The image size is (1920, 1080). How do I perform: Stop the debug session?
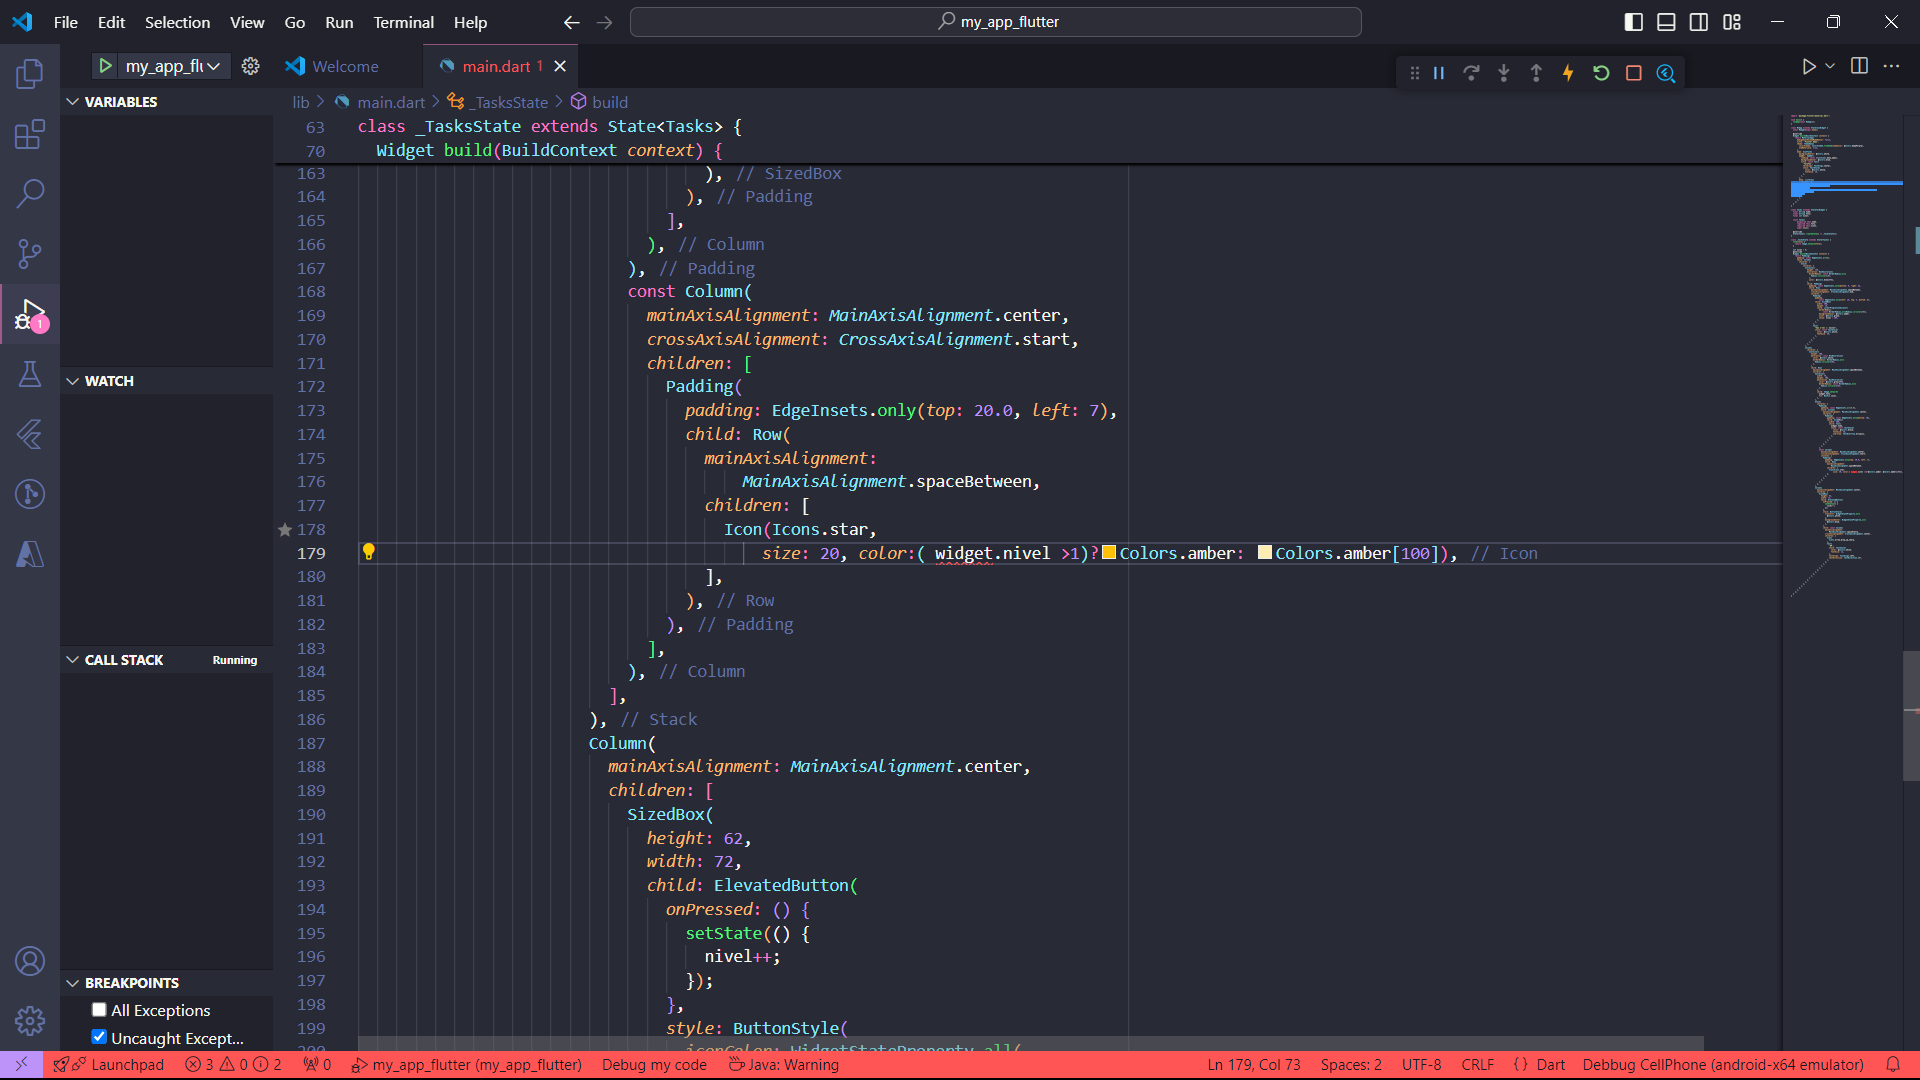[1634, 73]
